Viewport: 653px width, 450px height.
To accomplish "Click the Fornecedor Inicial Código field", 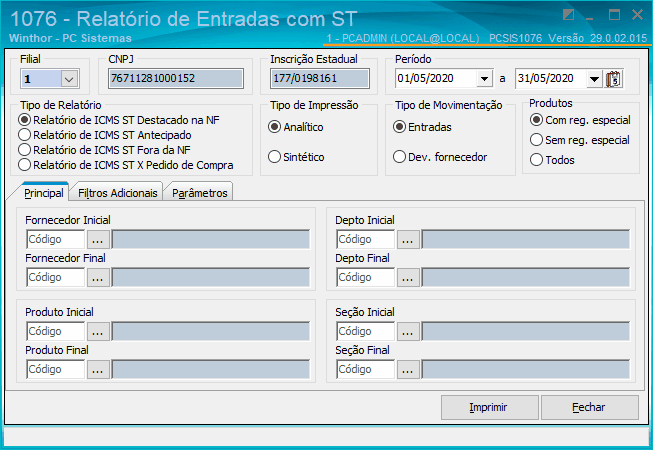I will (56, 240).
